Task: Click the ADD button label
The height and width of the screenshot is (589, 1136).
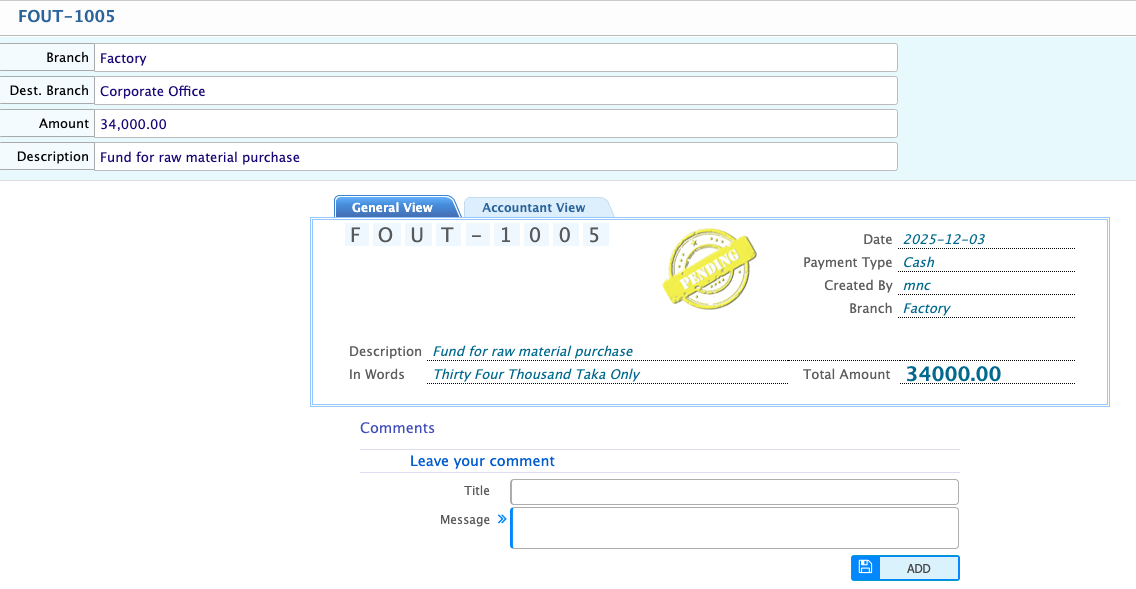Action: point(919,569)
